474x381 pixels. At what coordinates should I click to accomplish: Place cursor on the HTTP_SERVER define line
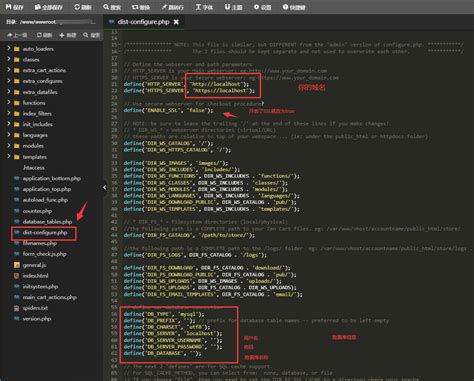point(186,84)
